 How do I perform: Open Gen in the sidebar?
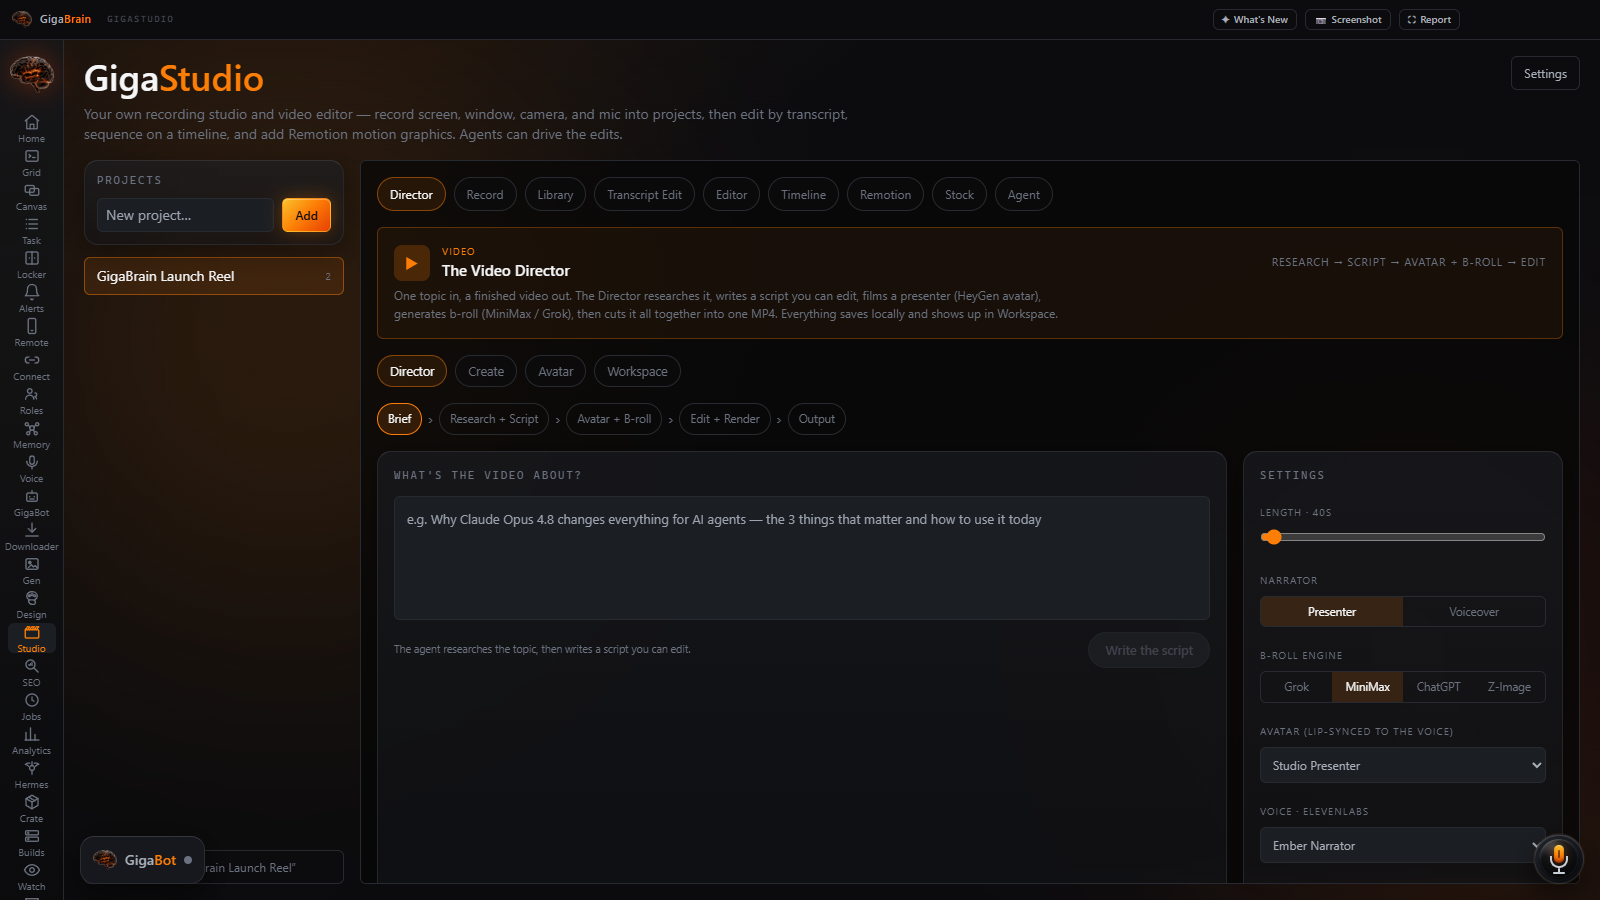[x=31, y=570]
